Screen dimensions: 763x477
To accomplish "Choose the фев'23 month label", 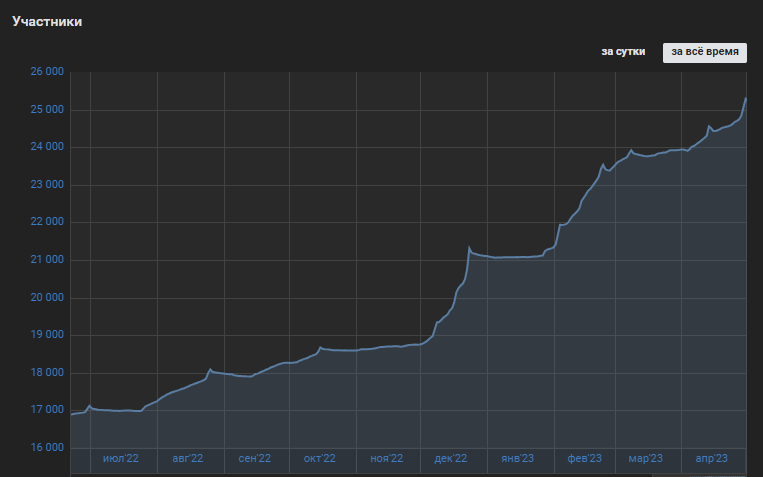I will pos(584,459).
